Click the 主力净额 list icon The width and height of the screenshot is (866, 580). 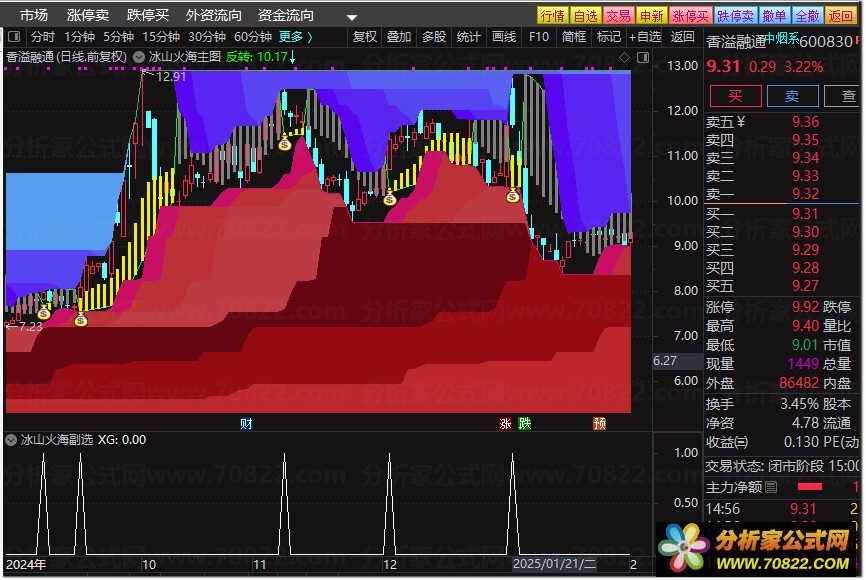point(771,487)
